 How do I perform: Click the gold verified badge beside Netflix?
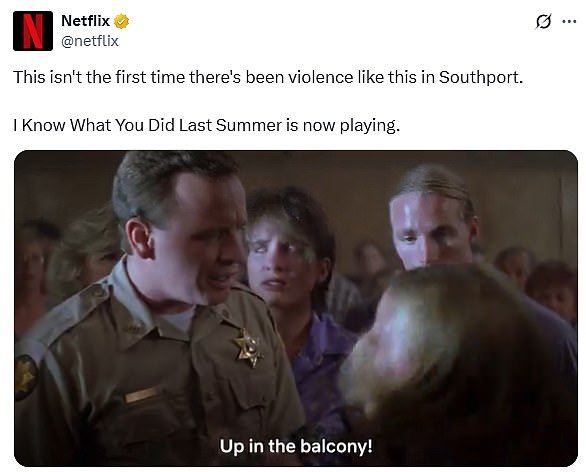tap(121, 21)
